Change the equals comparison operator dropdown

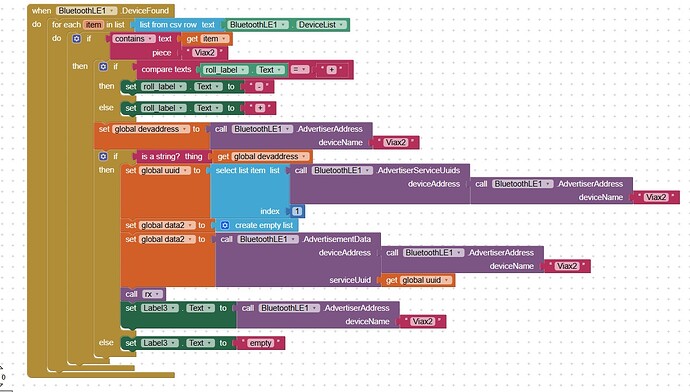point(300,70)
